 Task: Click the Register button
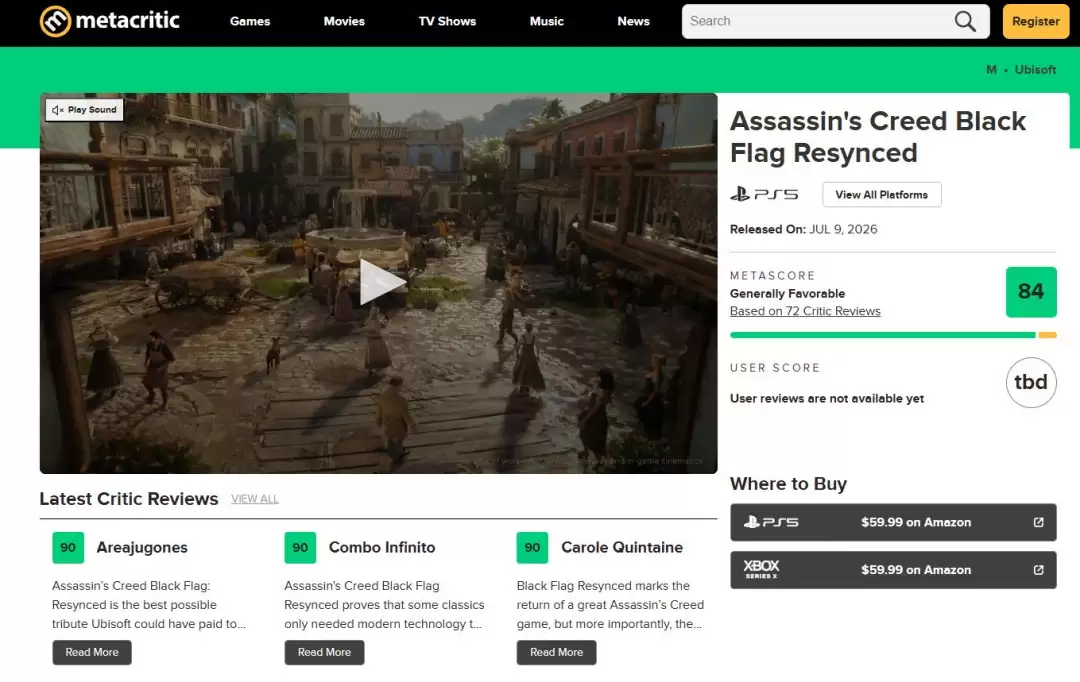pos(1035,21)
